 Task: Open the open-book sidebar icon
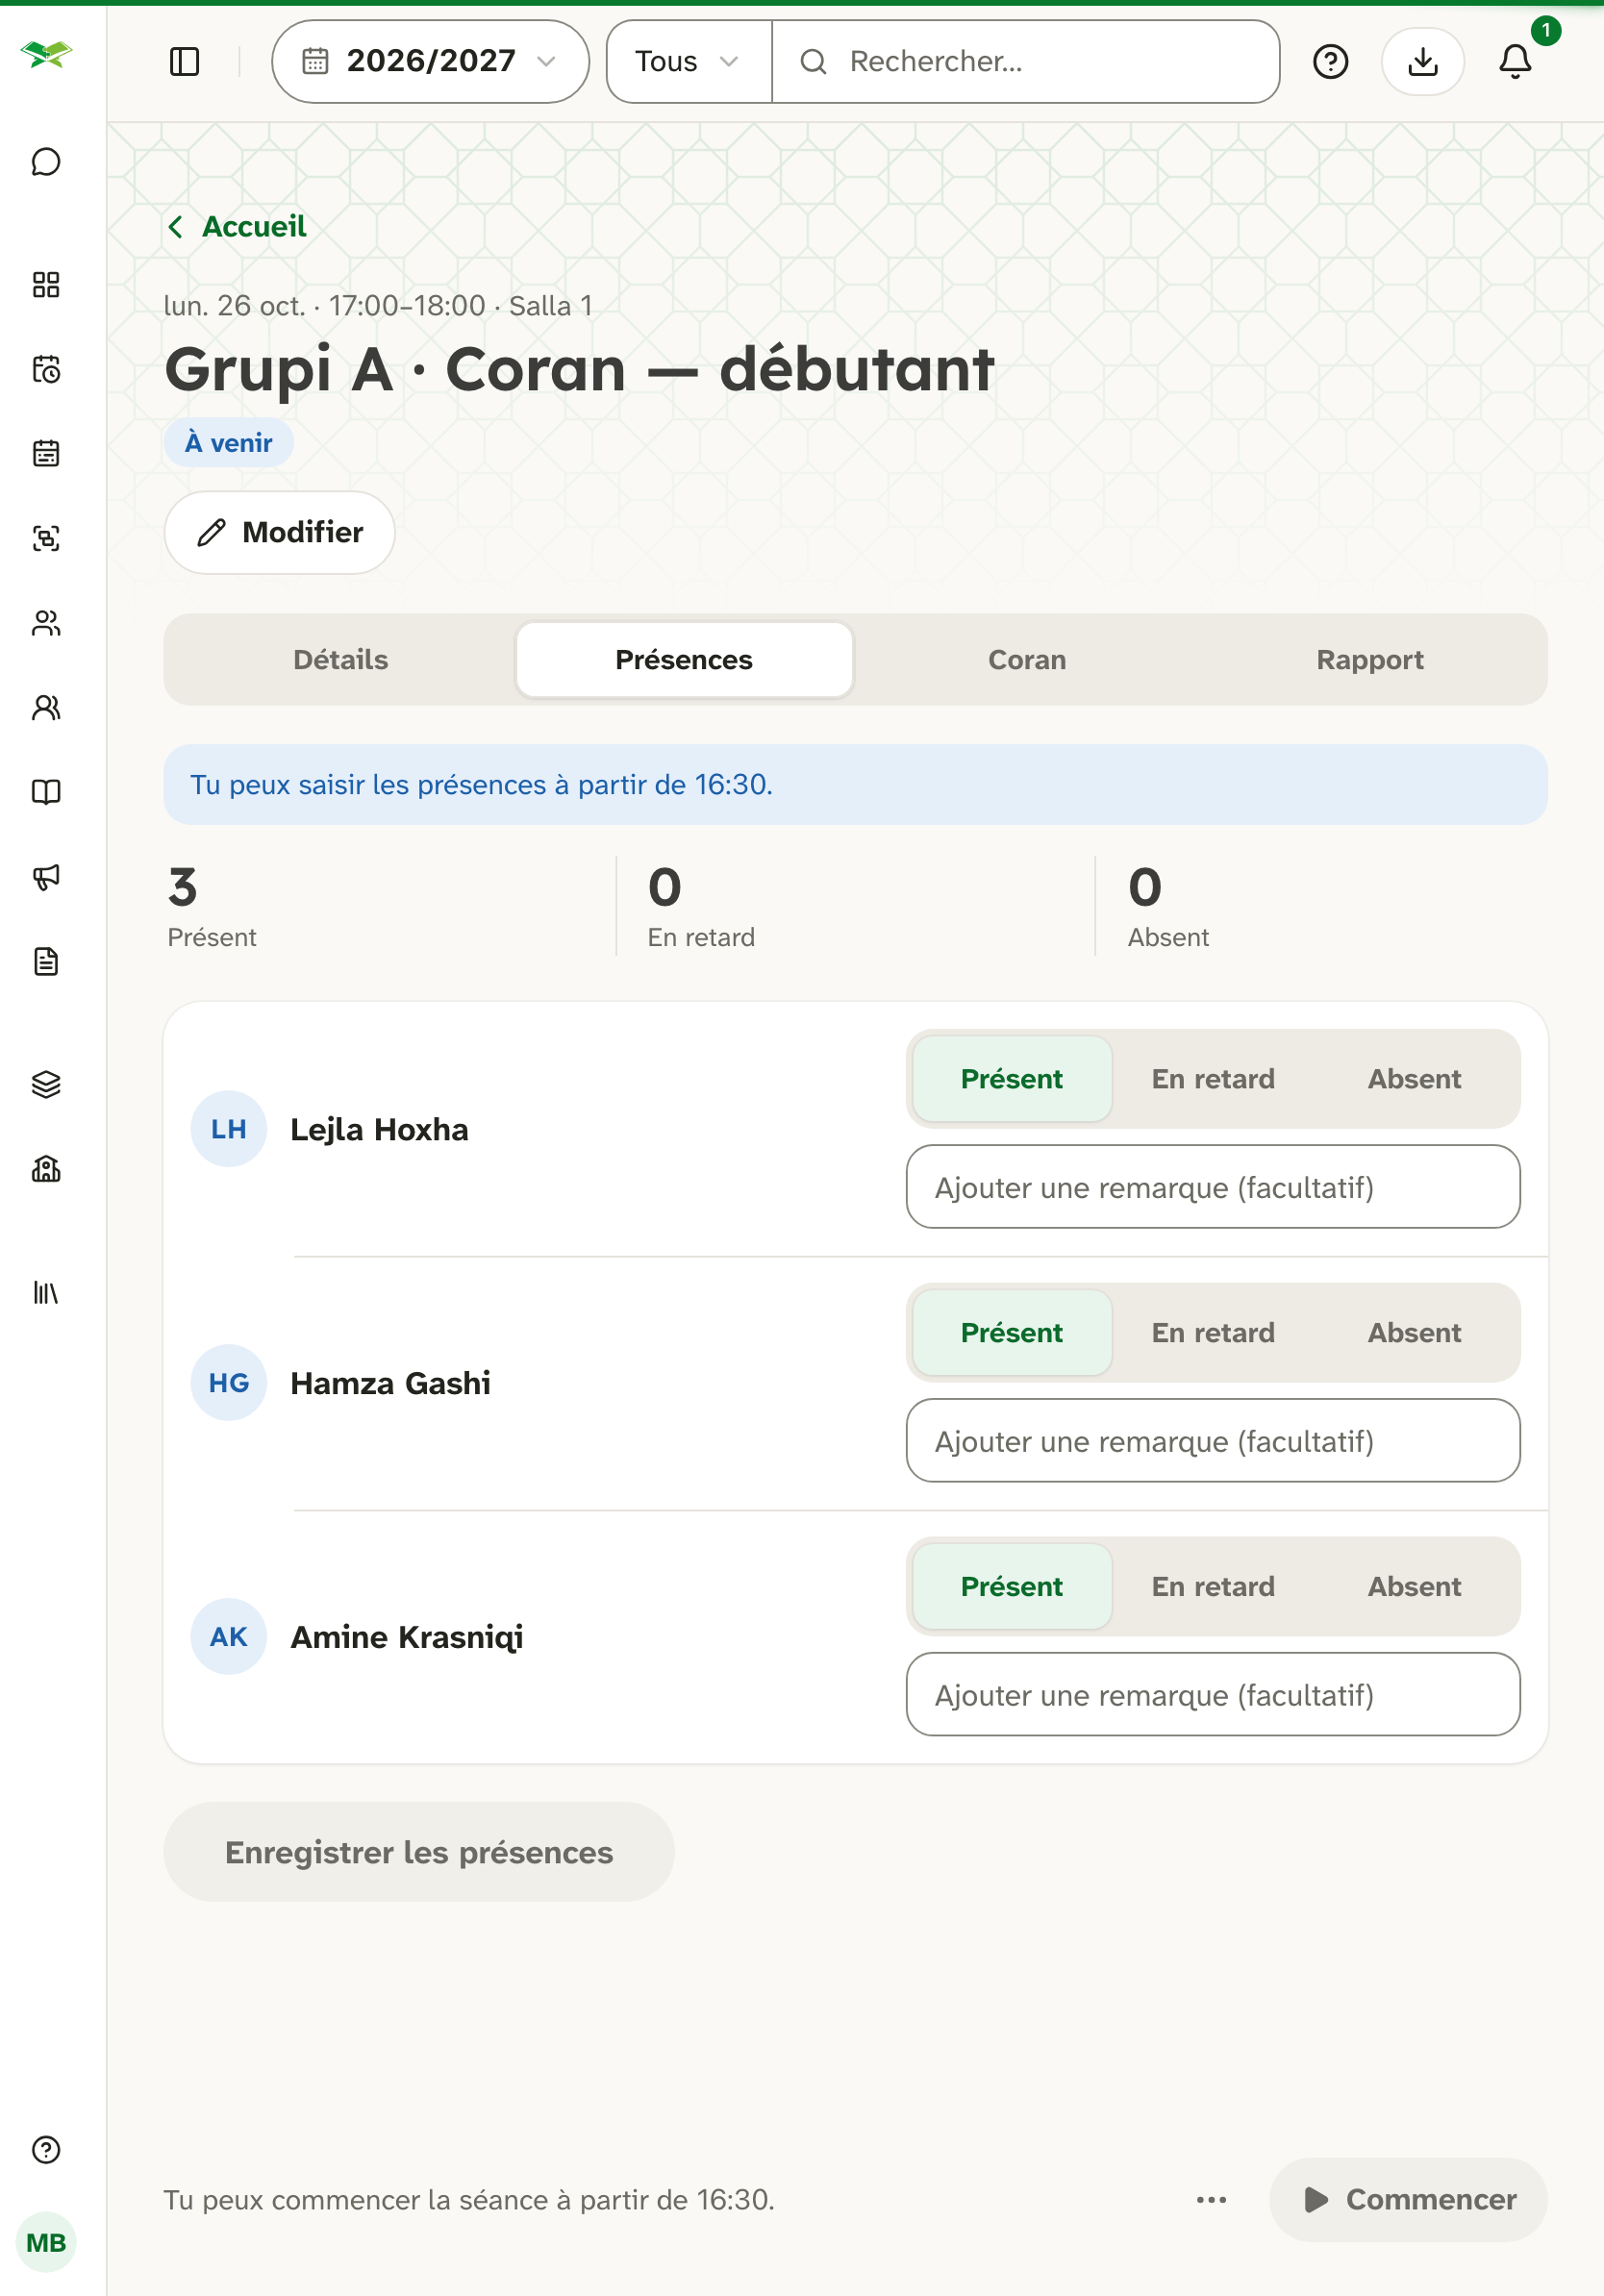(x=46, y=792)
